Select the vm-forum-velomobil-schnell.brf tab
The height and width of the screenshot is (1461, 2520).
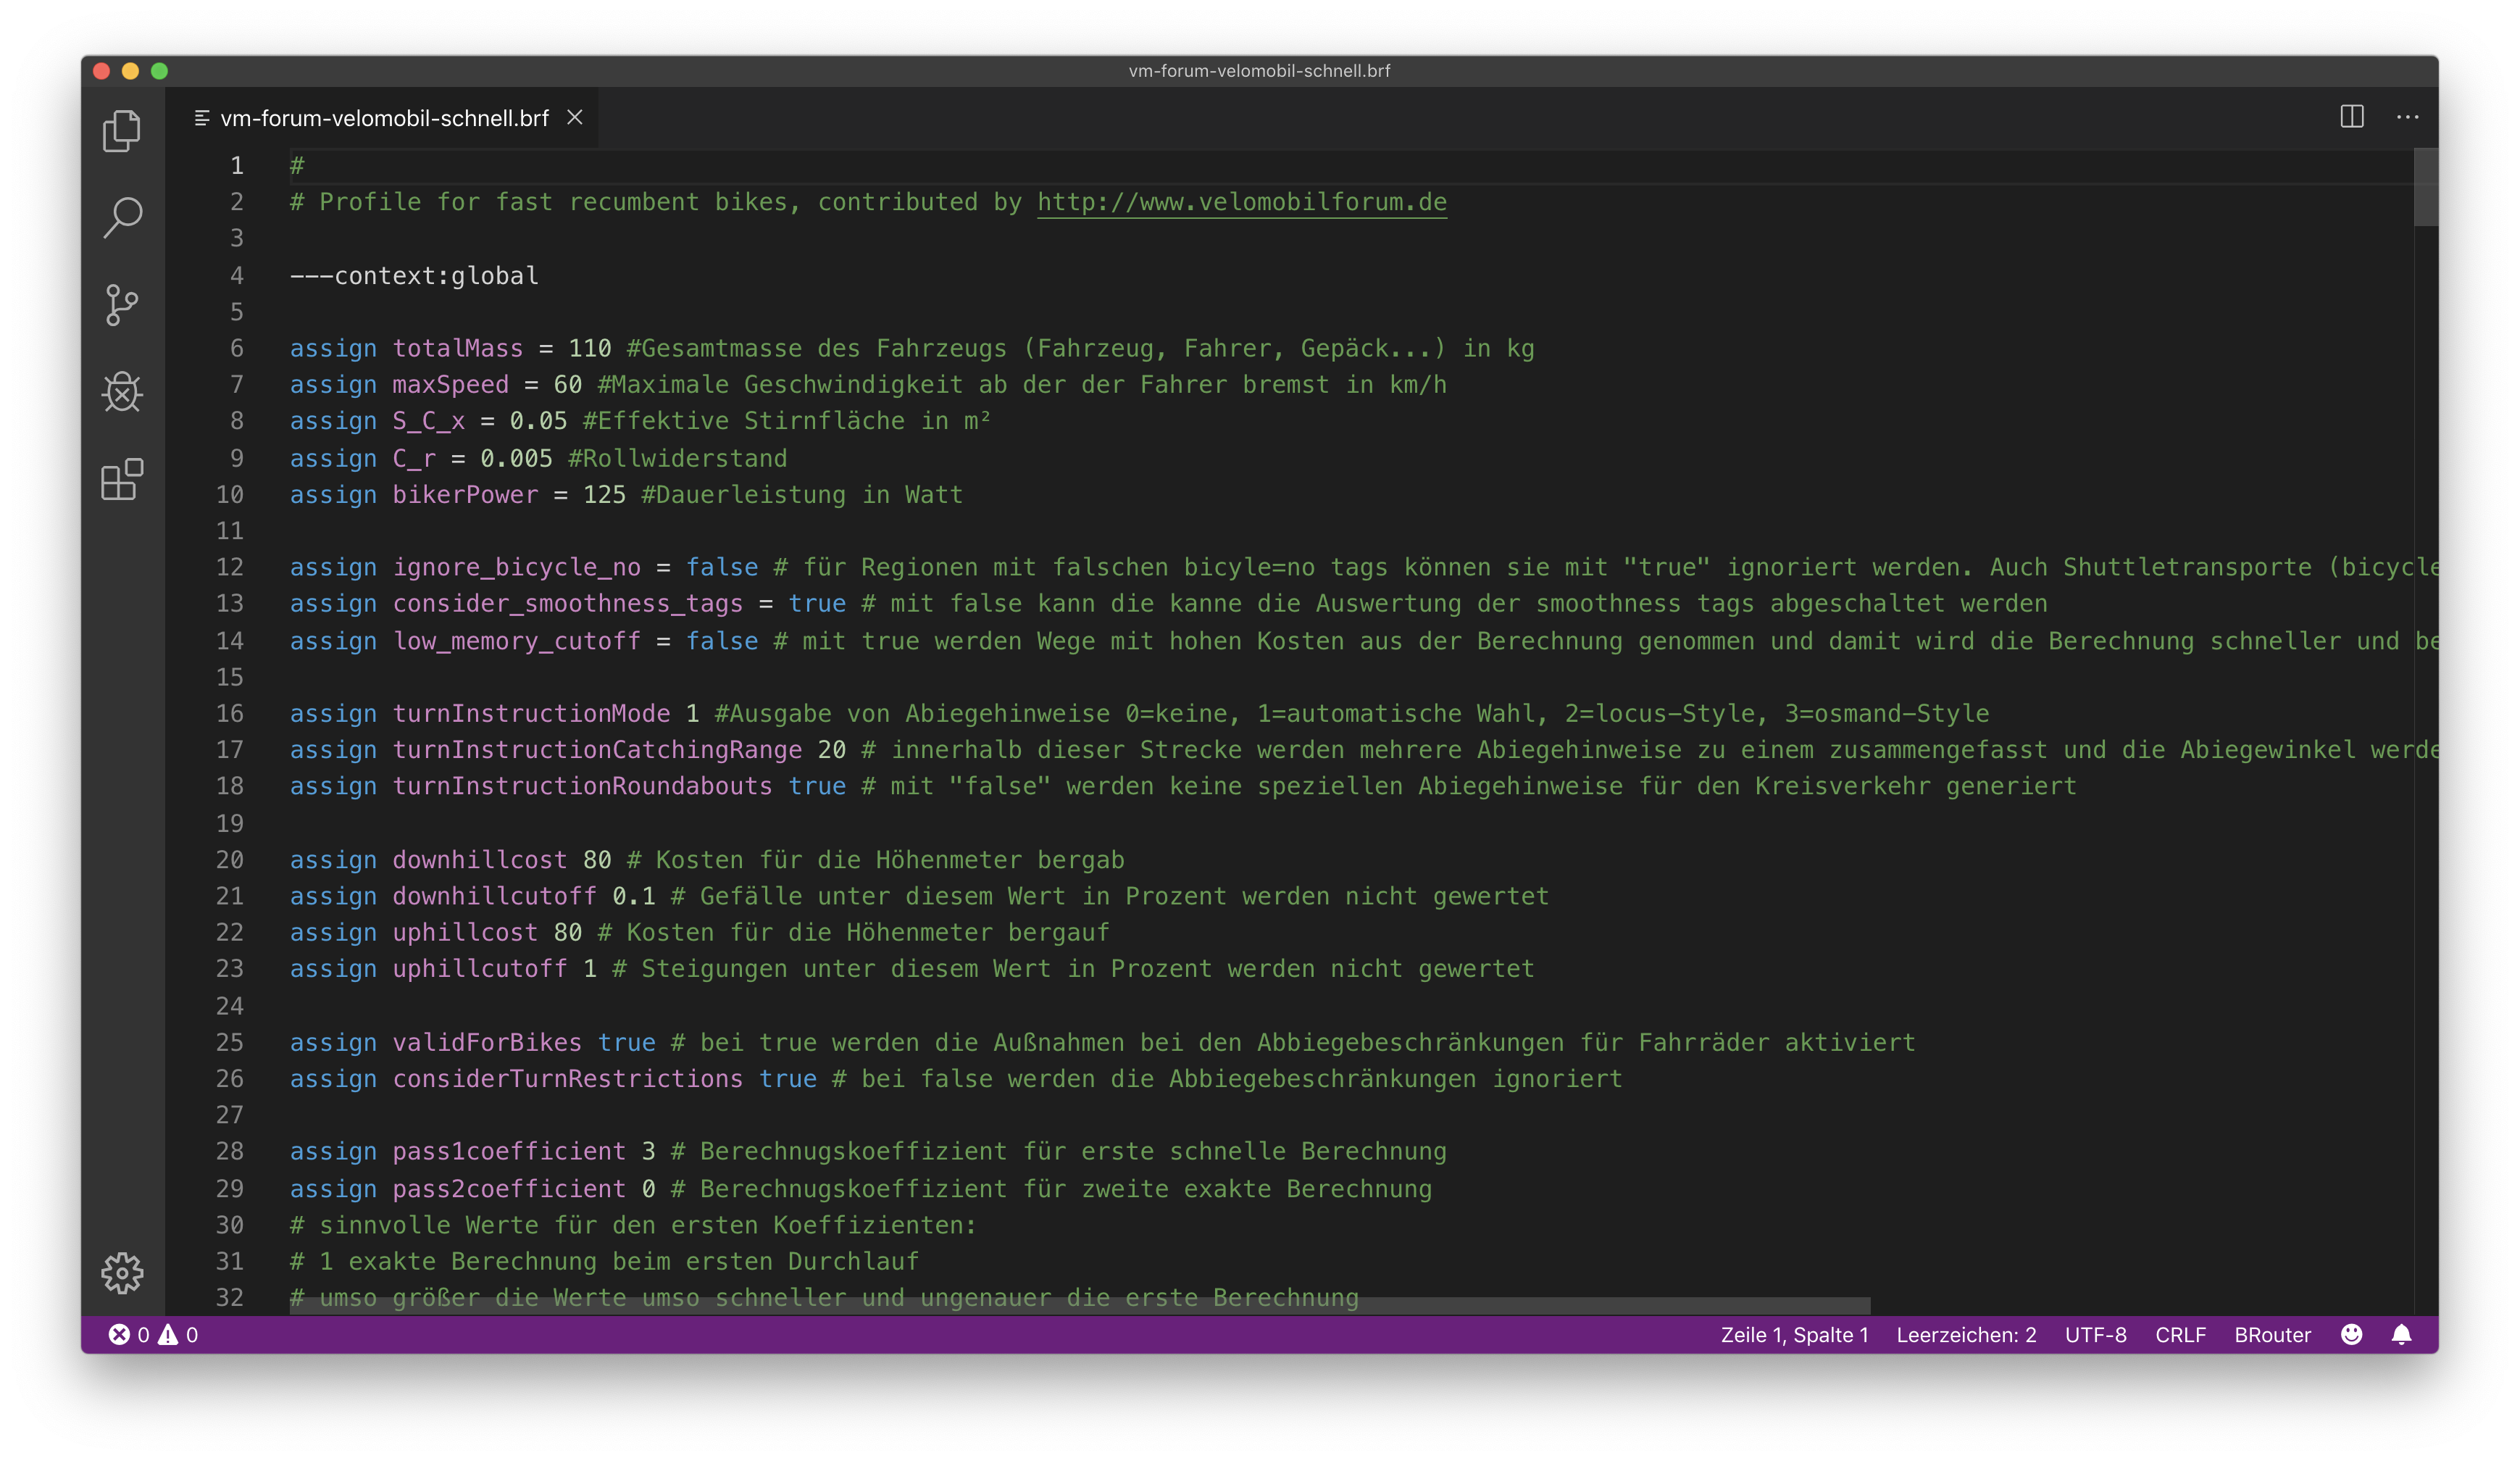(x=384, y=118)
